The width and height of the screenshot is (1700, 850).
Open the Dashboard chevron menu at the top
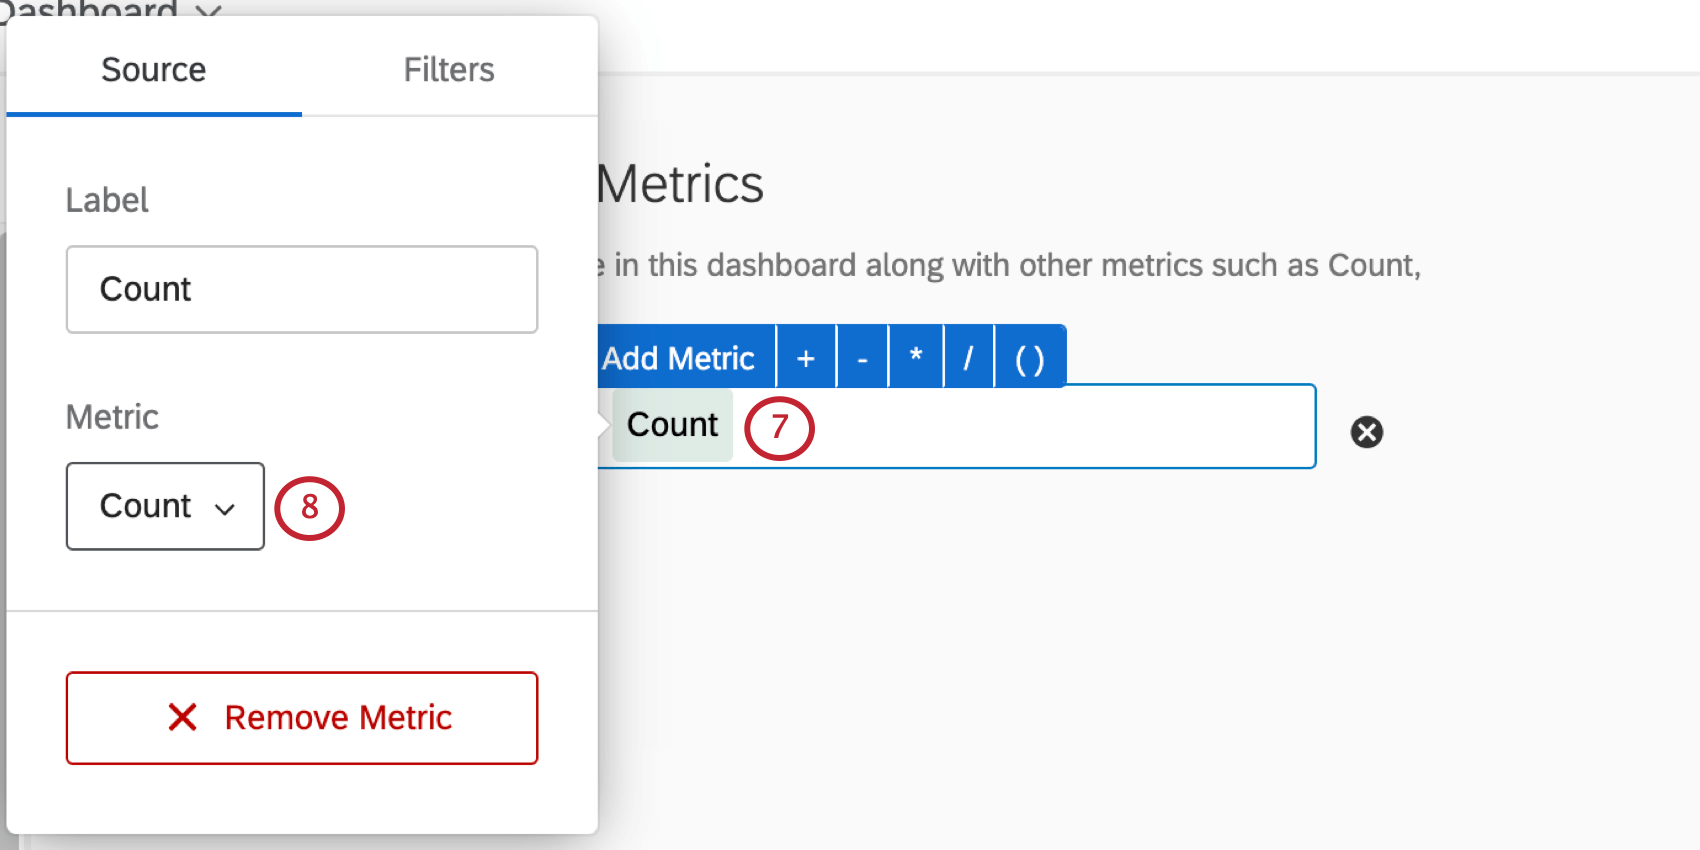coord(208,10)
